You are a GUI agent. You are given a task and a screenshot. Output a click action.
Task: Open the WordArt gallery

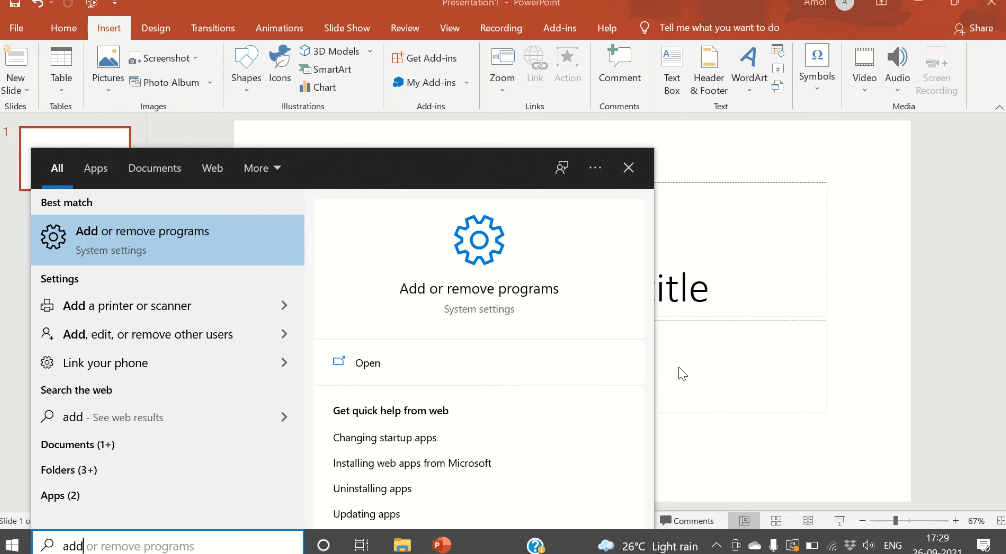click(749, 69)
